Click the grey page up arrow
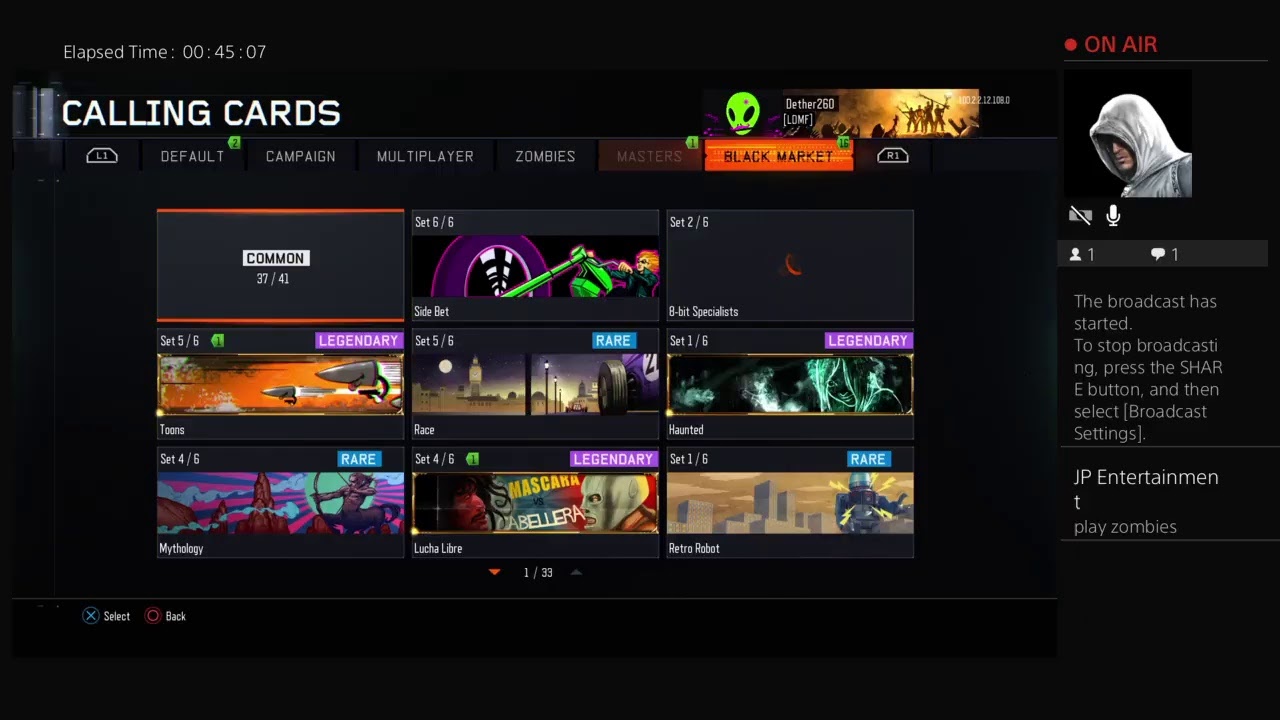The width and height of the screenshot is (1280, 720). pyautogui.click(x=576, y=572)
